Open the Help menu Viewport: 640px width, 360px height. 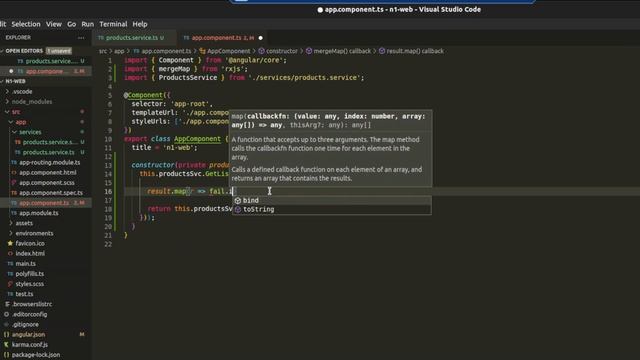click(x=140, y=24)
